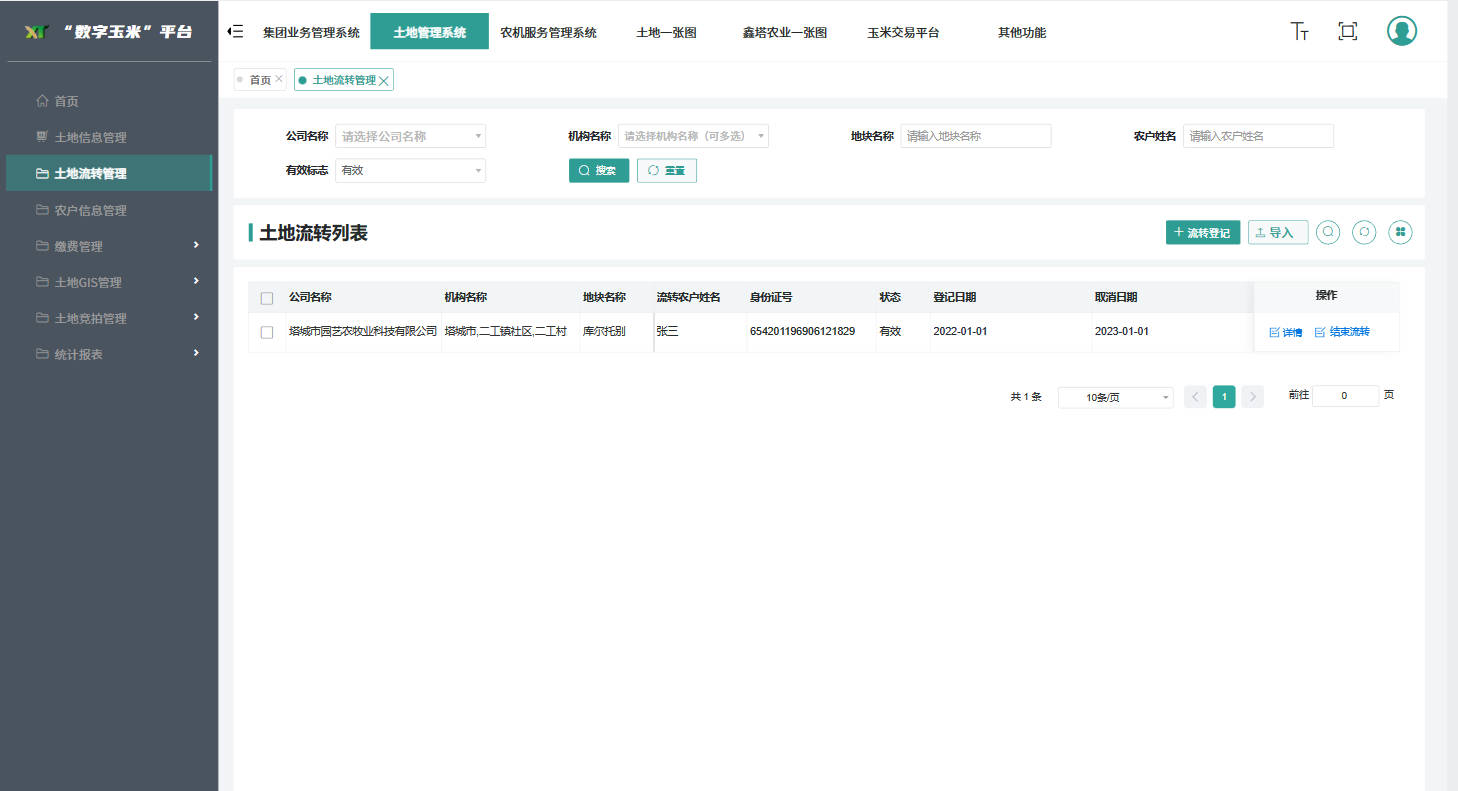Click the 搜索 button

(x=599, y=170)
